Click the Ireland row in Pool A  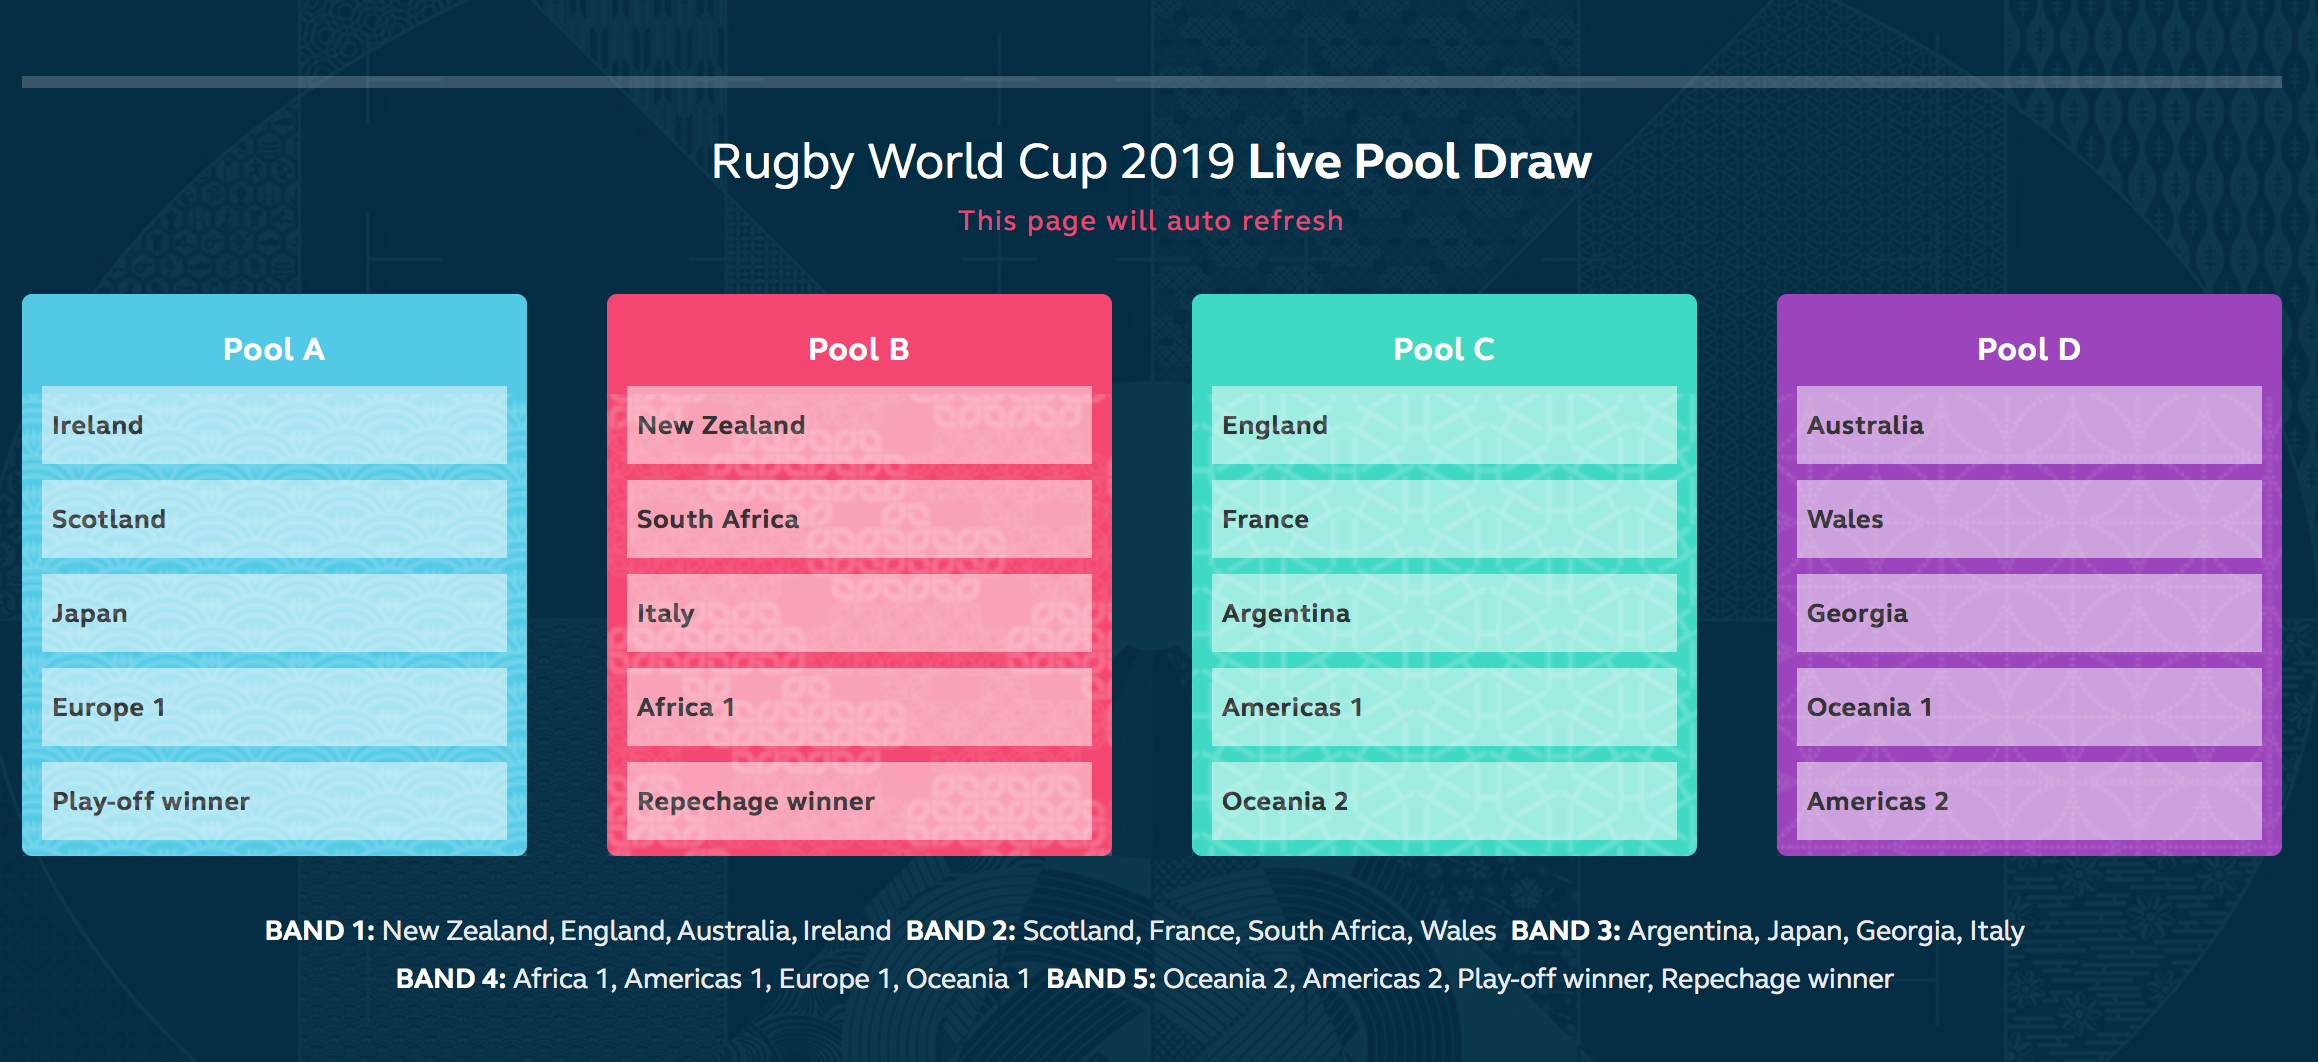click(274, 425)
